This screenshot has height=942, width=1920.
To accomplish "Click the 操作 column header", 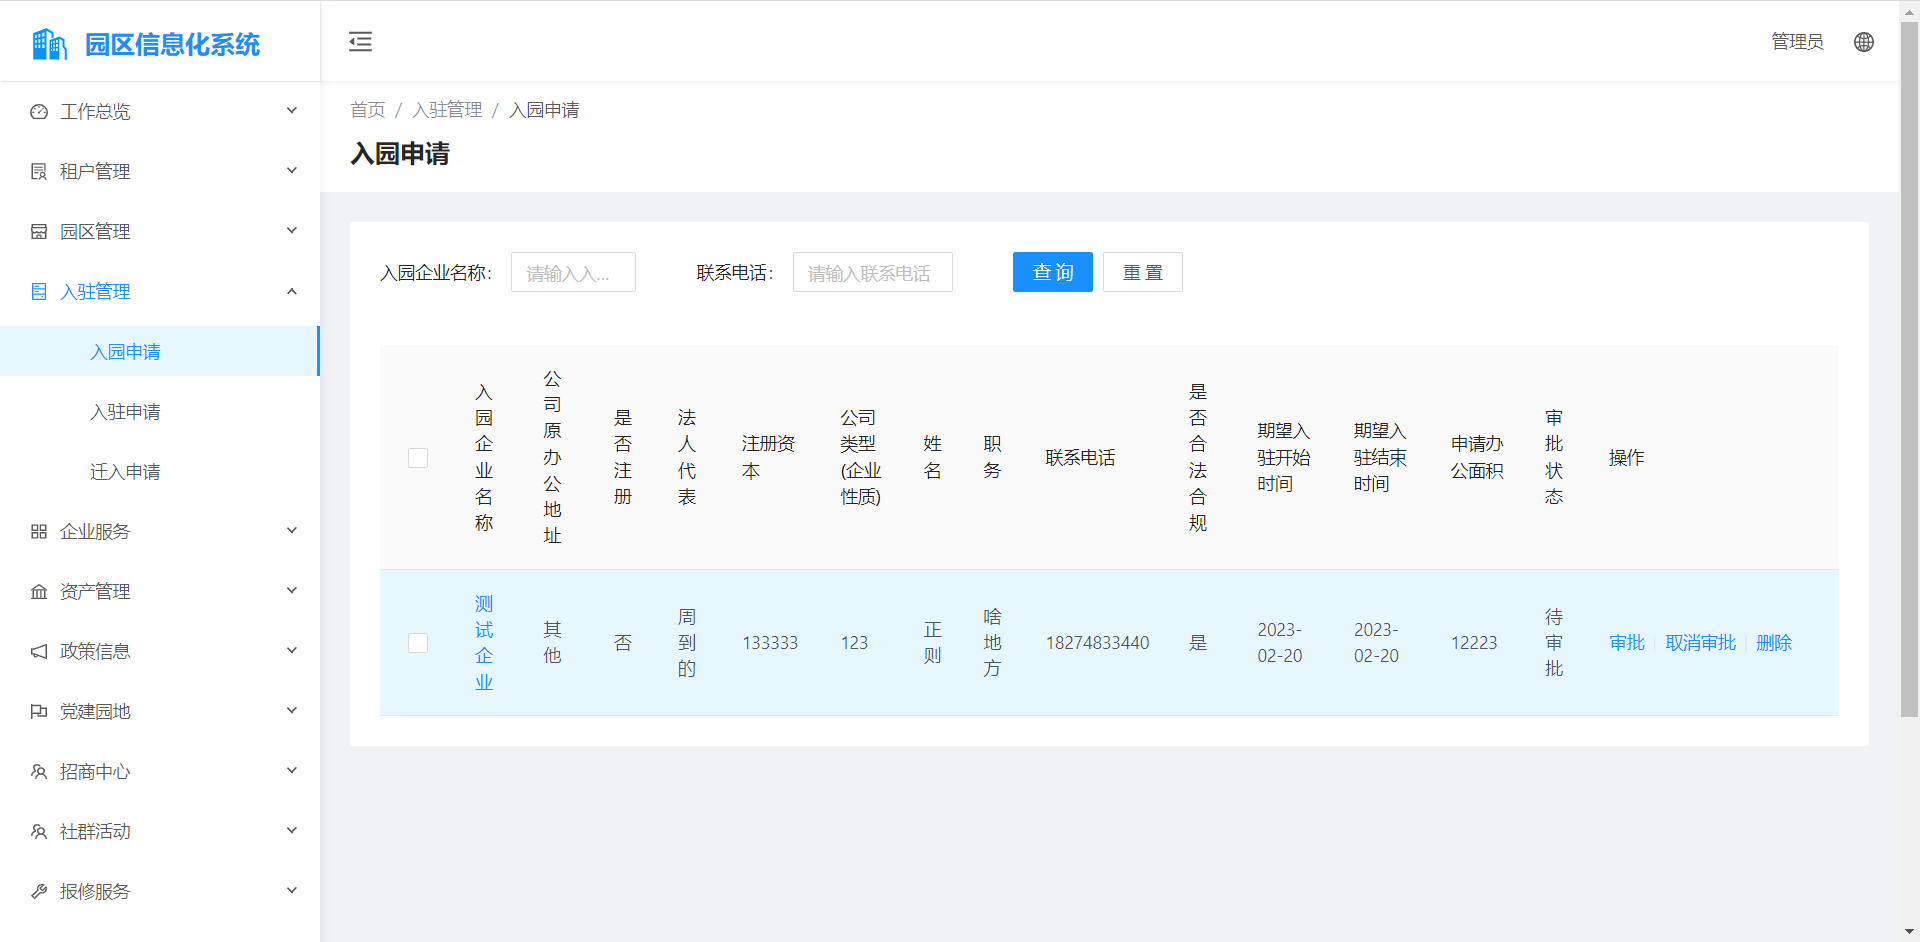I will coord(1626,458).
